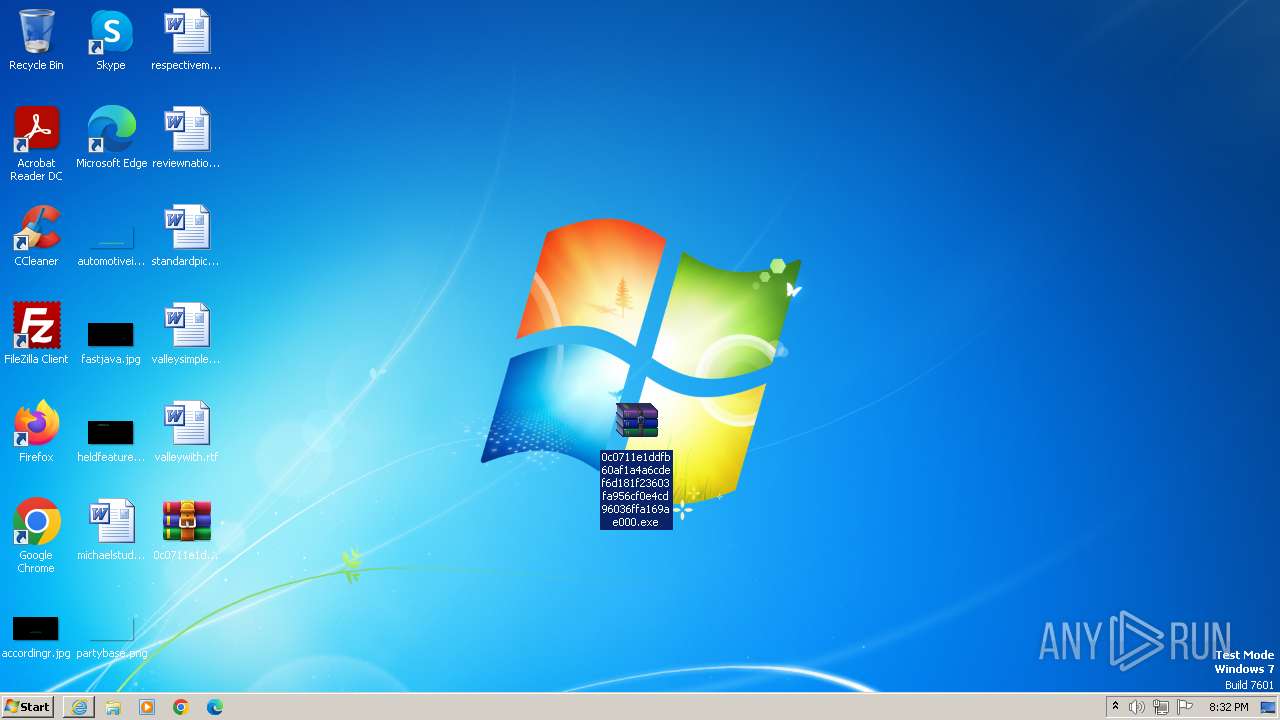Select the michaelstud... Word document

[111, 530]
